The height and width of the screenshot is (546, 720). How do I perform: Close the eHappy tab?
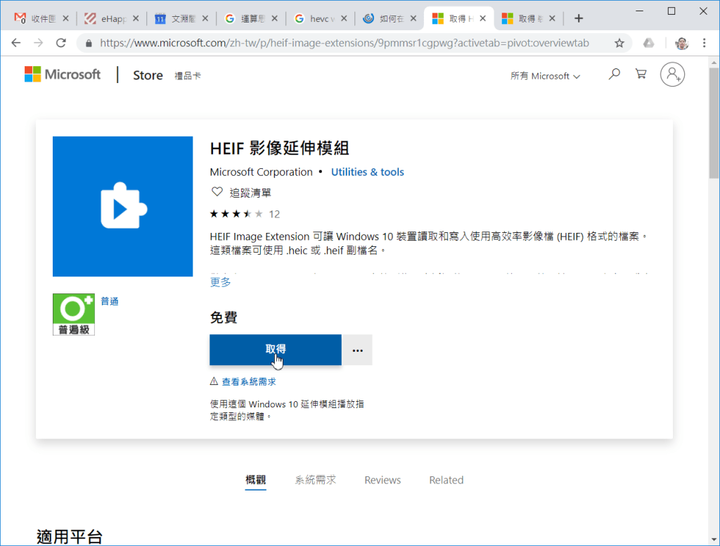click(135, 18)
